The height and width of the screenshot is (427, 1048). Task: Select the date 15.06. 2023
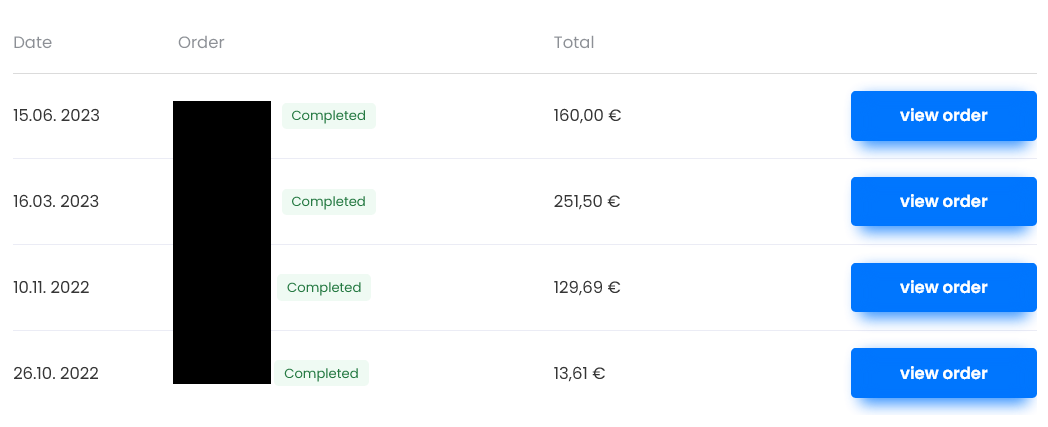56,116
